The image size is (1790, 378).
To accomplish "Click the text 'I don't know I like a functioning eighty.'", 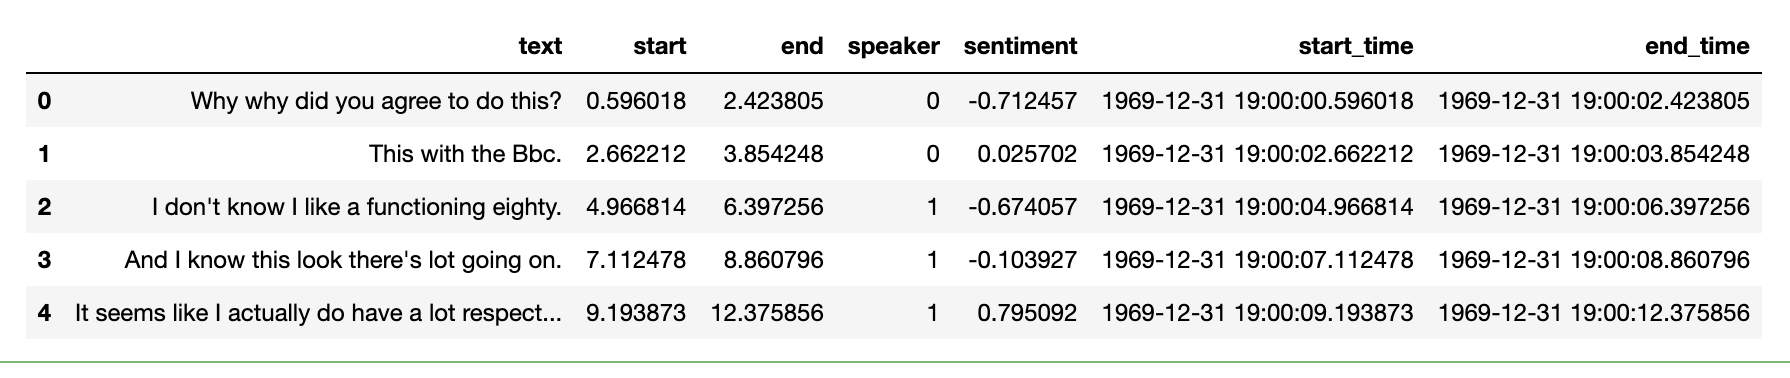I will pos(357,207).
